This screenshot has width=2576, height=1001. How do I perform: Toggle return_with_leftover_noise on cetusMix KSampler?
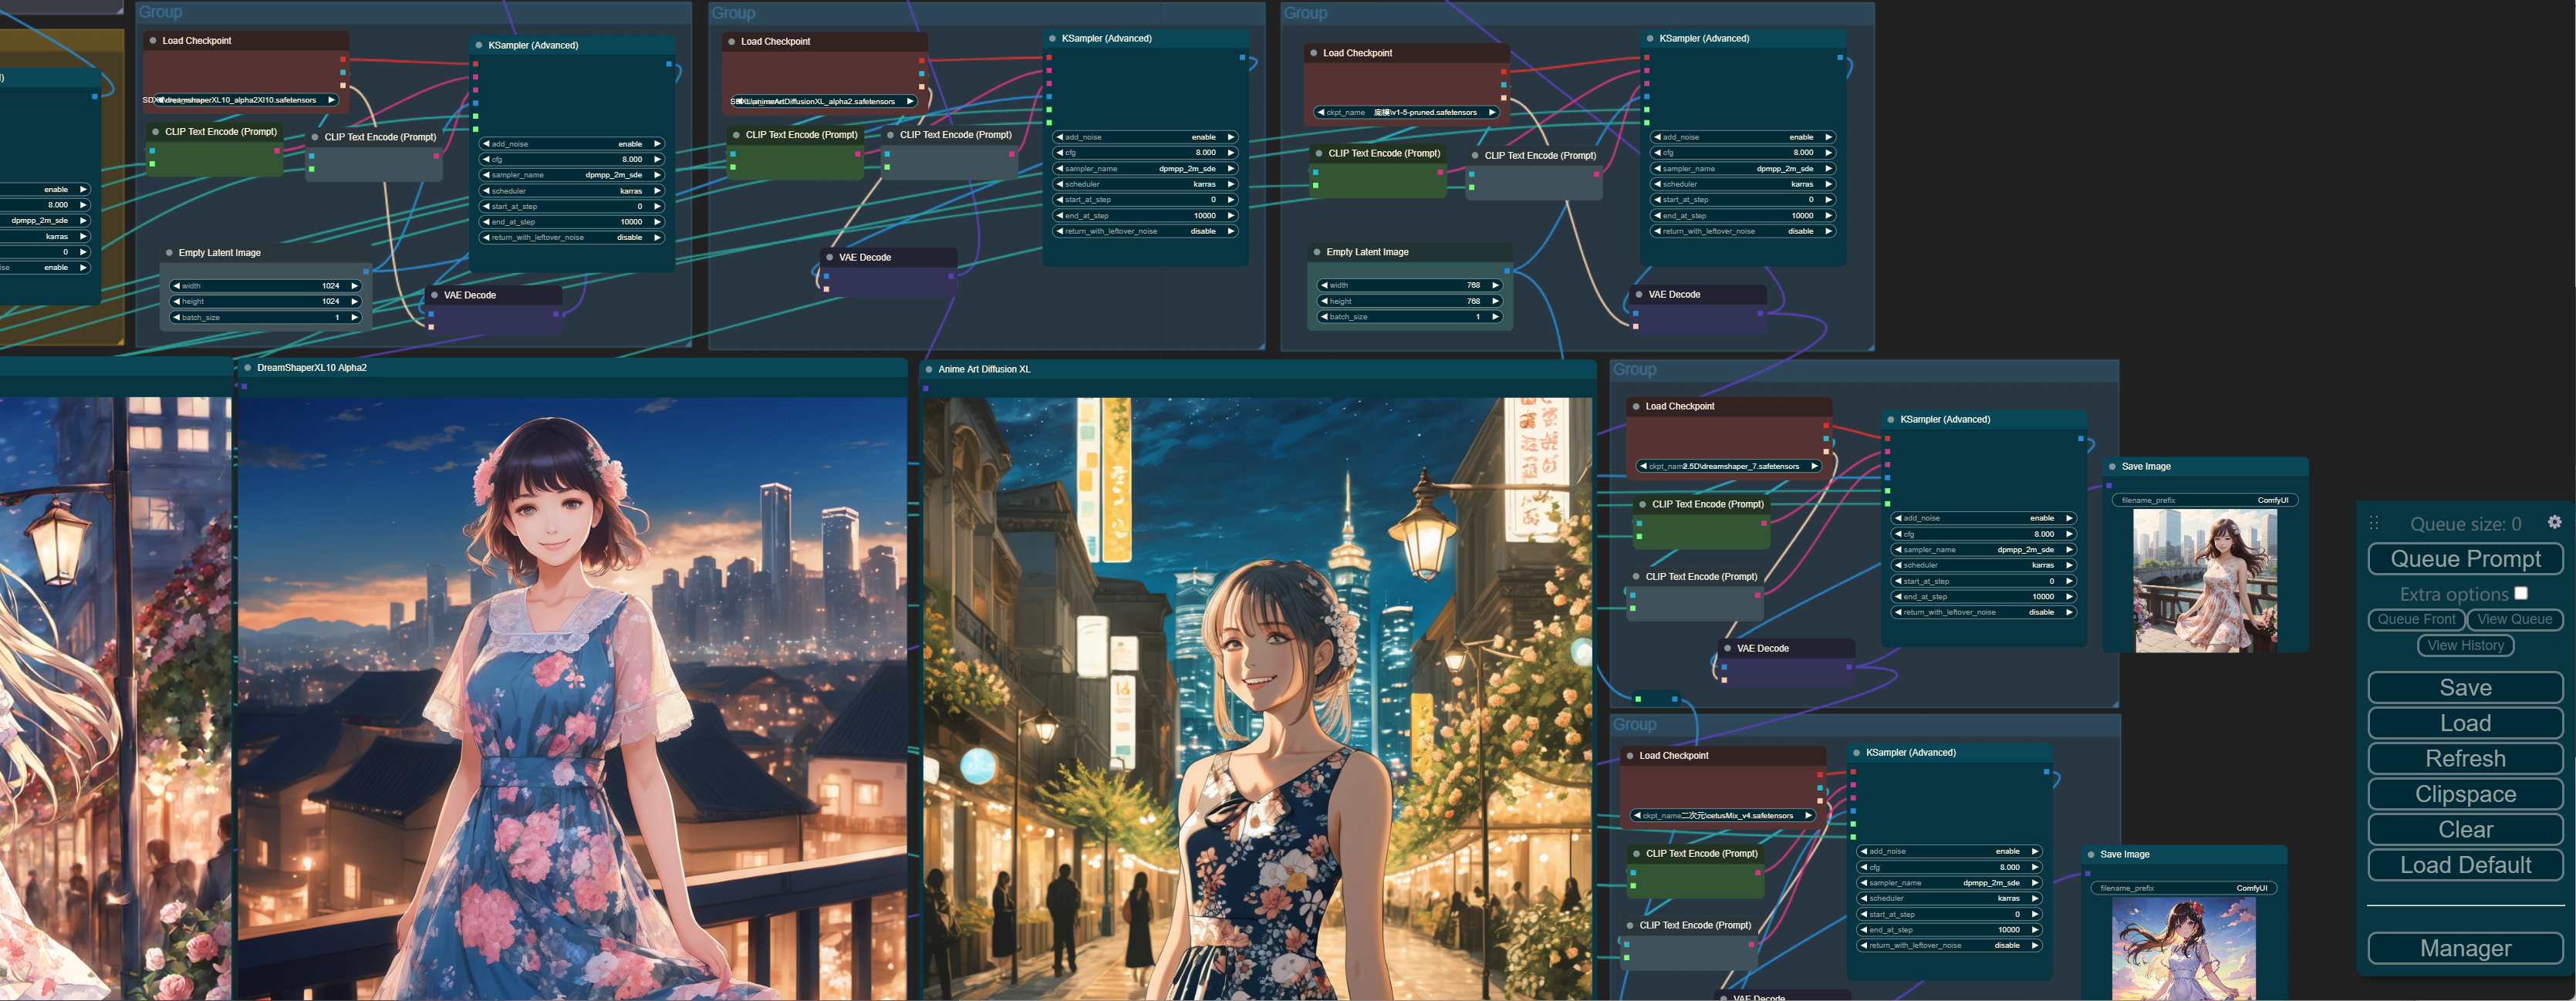point(1949,946)
